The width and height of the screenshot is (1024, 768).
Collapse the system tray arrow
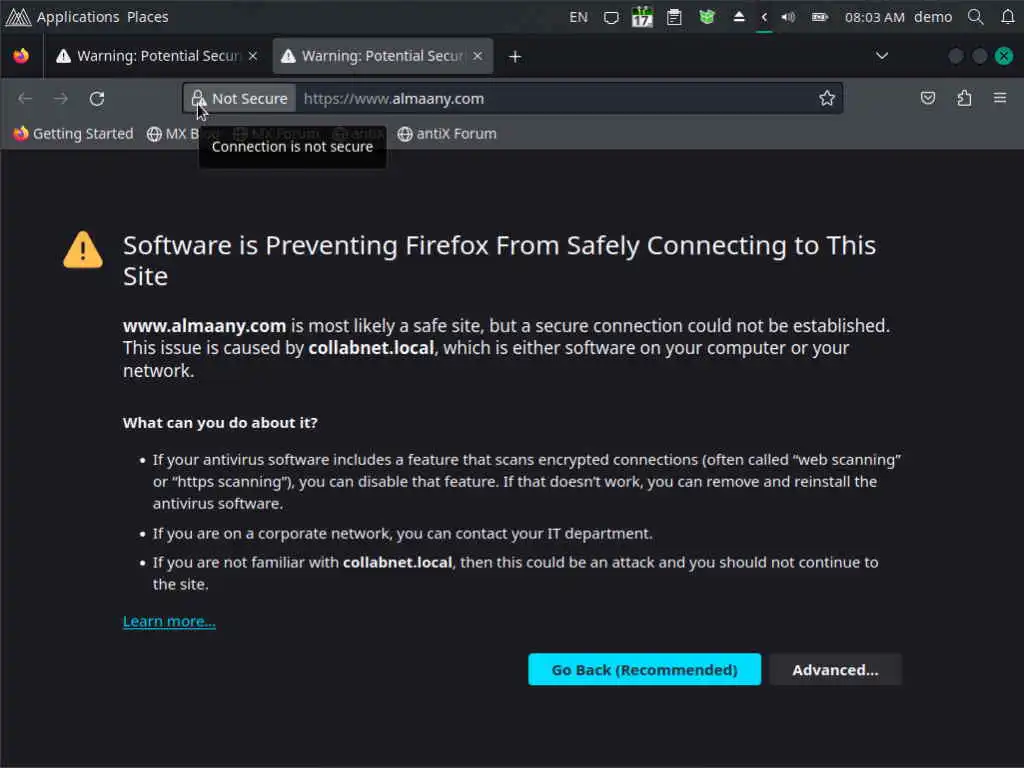coord(764,18)
